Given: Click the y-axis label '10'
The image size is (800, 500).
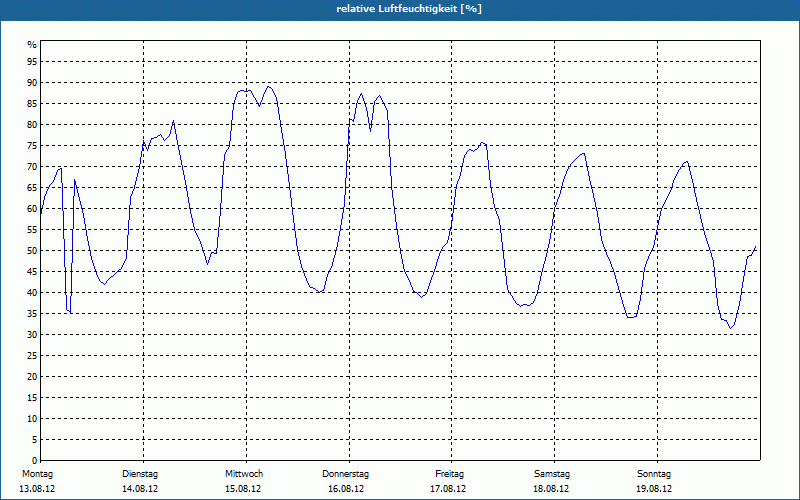Looking at the screenshot, I should (32, 418).
